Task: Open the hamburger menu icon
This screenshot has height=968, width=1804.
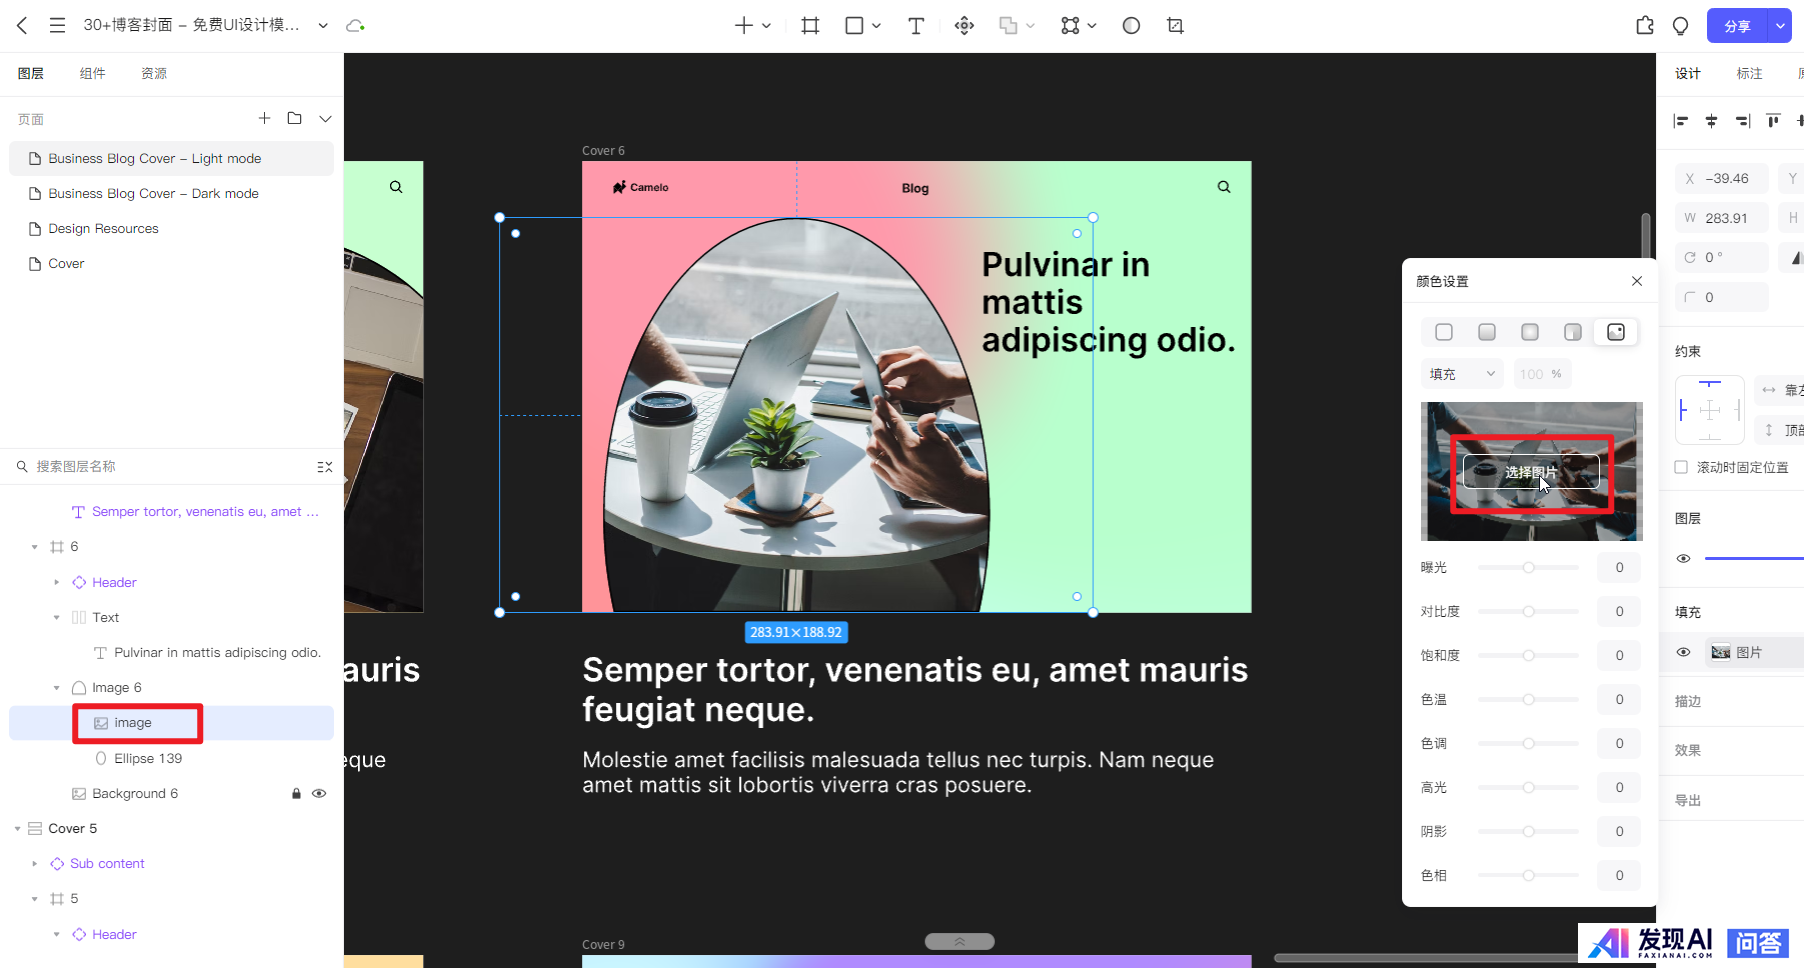Action: 57,26
